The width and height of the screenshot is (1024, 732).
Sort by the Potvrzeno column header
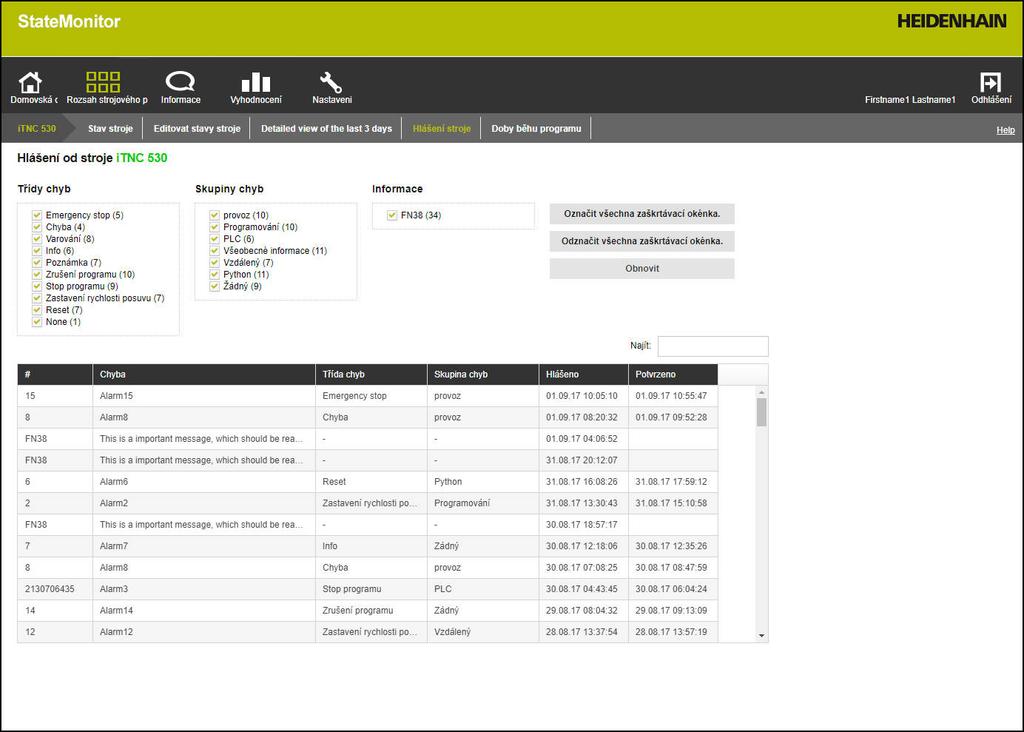673,374
